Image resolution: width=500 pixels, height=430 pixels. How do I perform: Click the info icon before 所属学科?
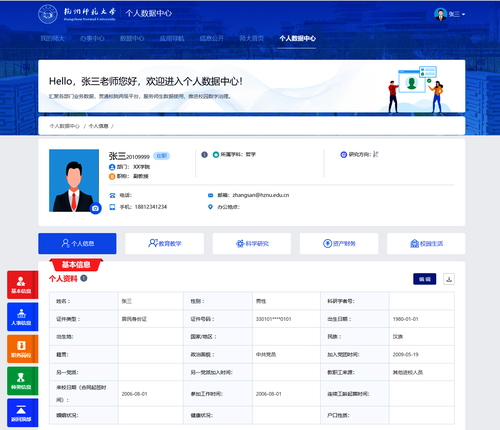pos(204,155)
